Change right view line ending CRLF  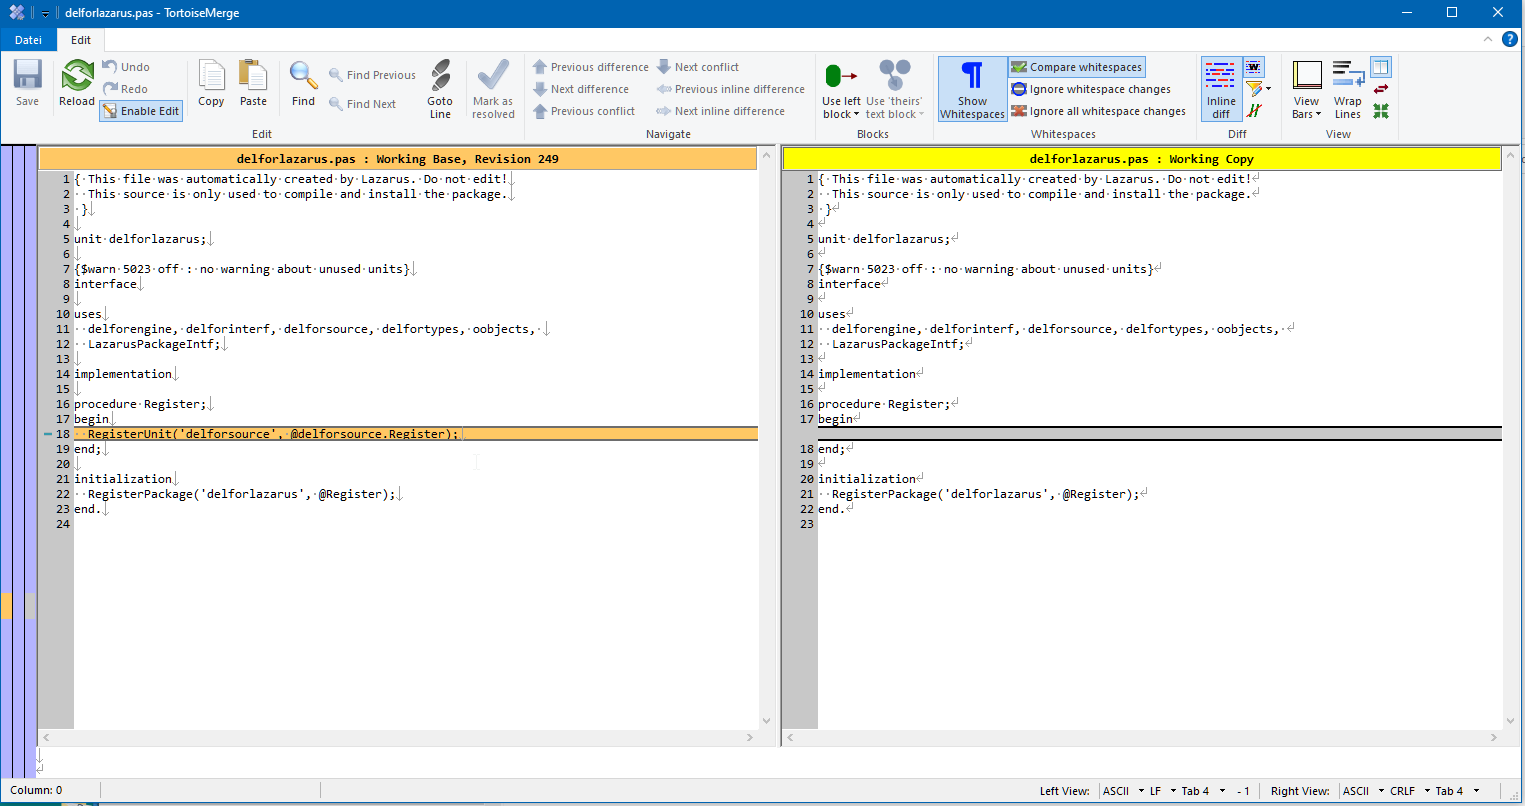click(1408, 791)
